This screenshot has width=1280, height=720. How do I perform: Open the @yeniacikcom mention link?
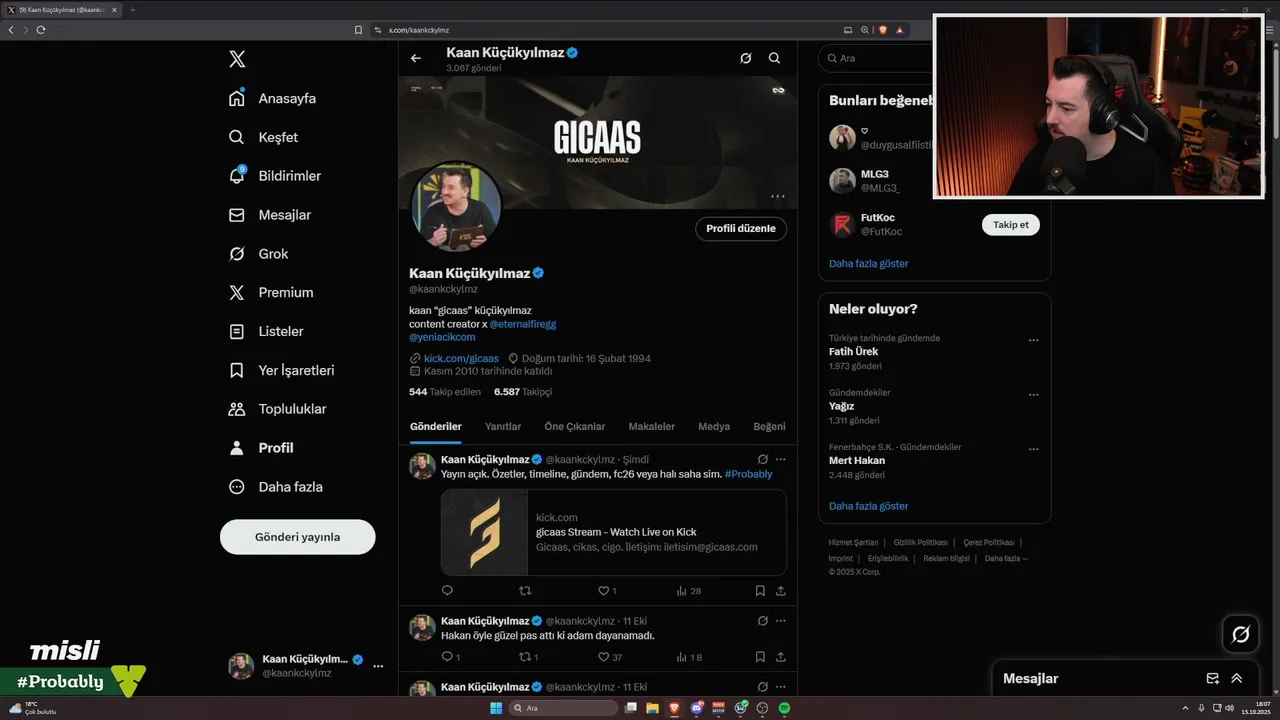pyautogui.click(x=442, y=337)
